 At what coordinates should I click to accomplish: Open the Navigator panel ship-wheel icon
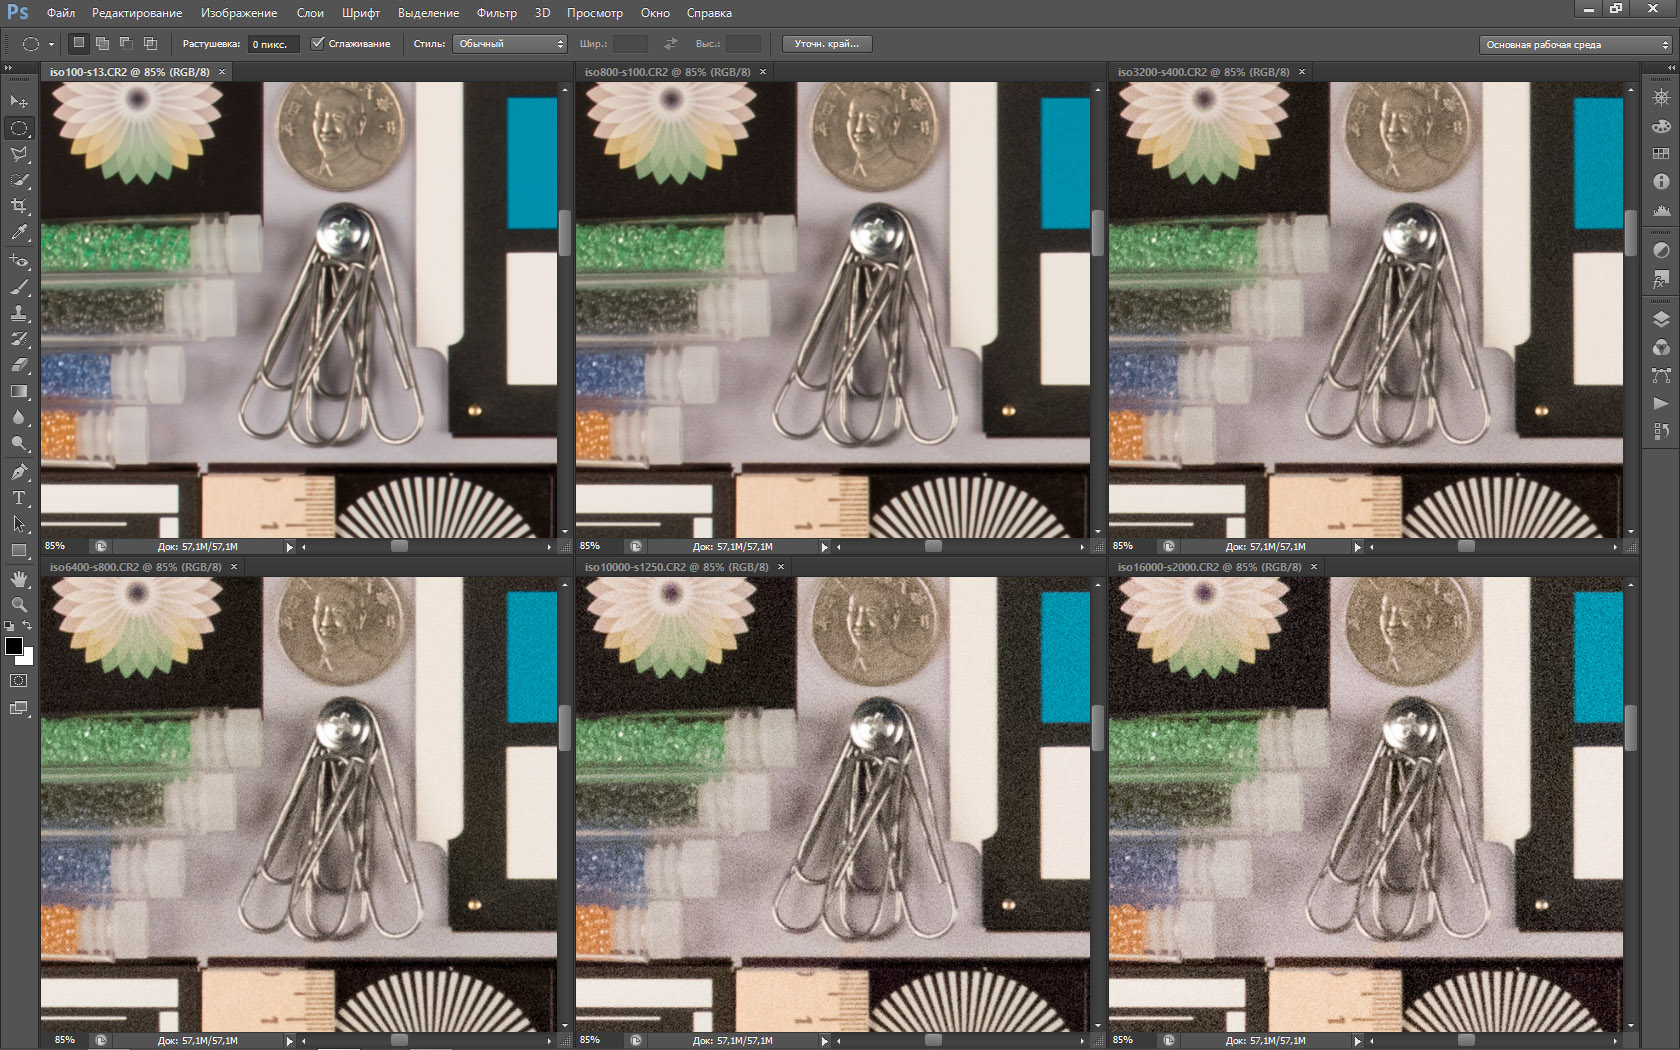coord(1661,98)
